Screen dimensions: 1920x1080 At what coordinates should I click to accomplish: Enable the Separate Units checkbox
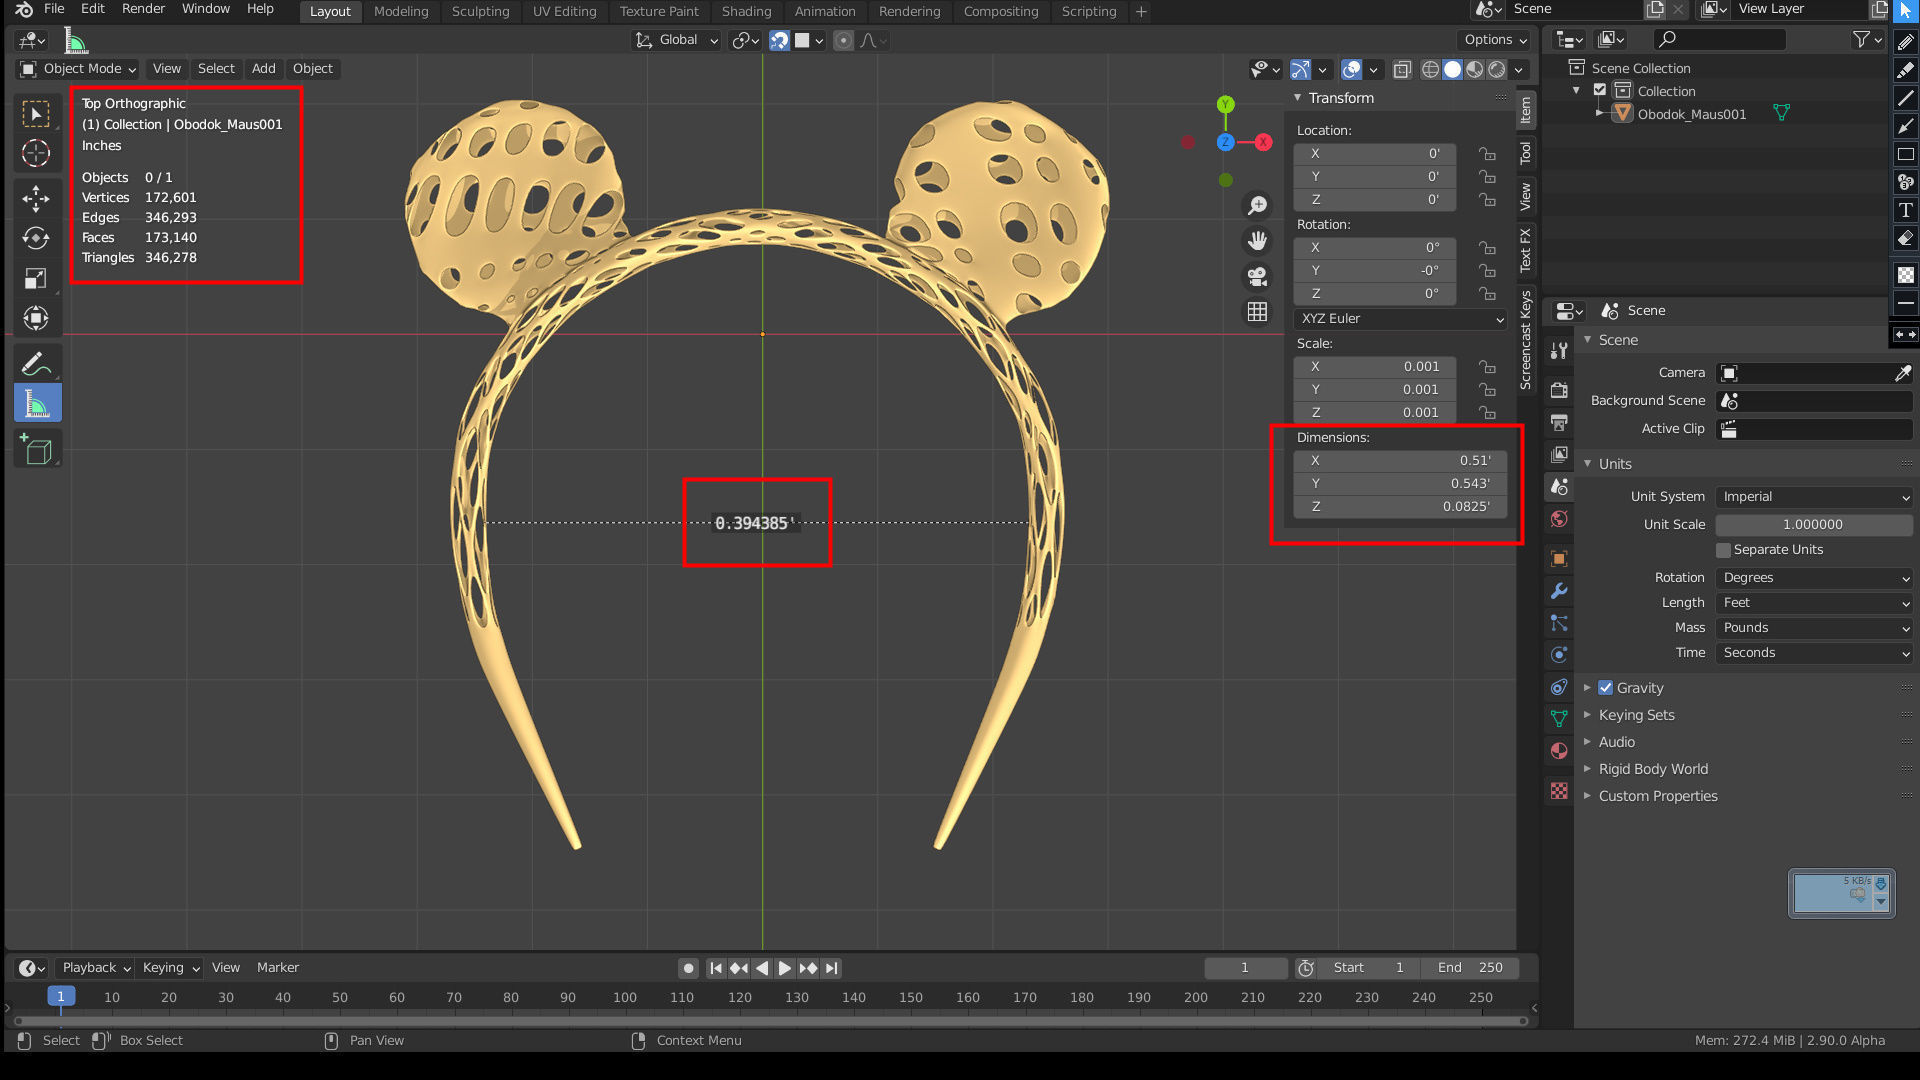[x=1723, y=550]
